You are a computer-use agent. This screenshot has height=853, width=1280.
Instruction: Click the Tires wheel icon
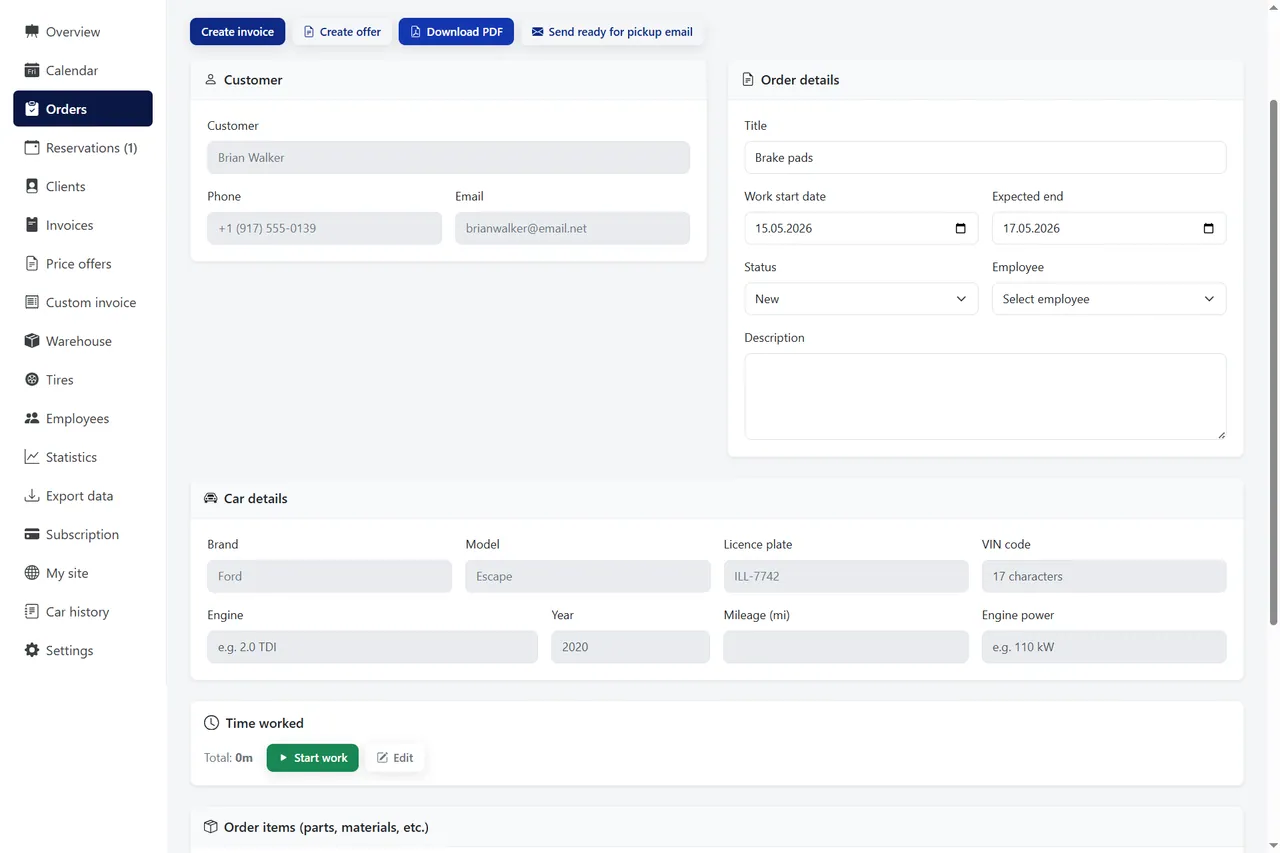[x=32, y=380]
